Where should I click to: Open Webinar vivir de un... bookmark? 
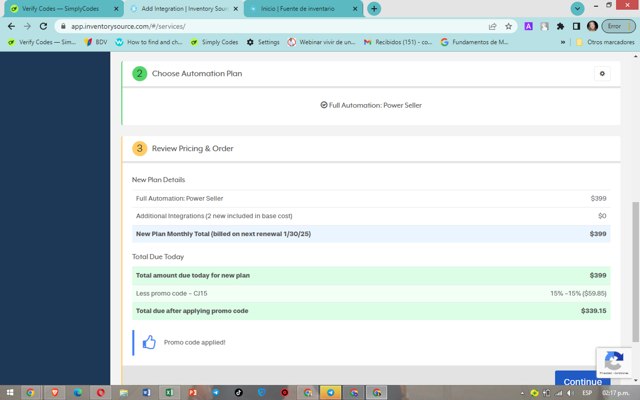coord(322,42)
